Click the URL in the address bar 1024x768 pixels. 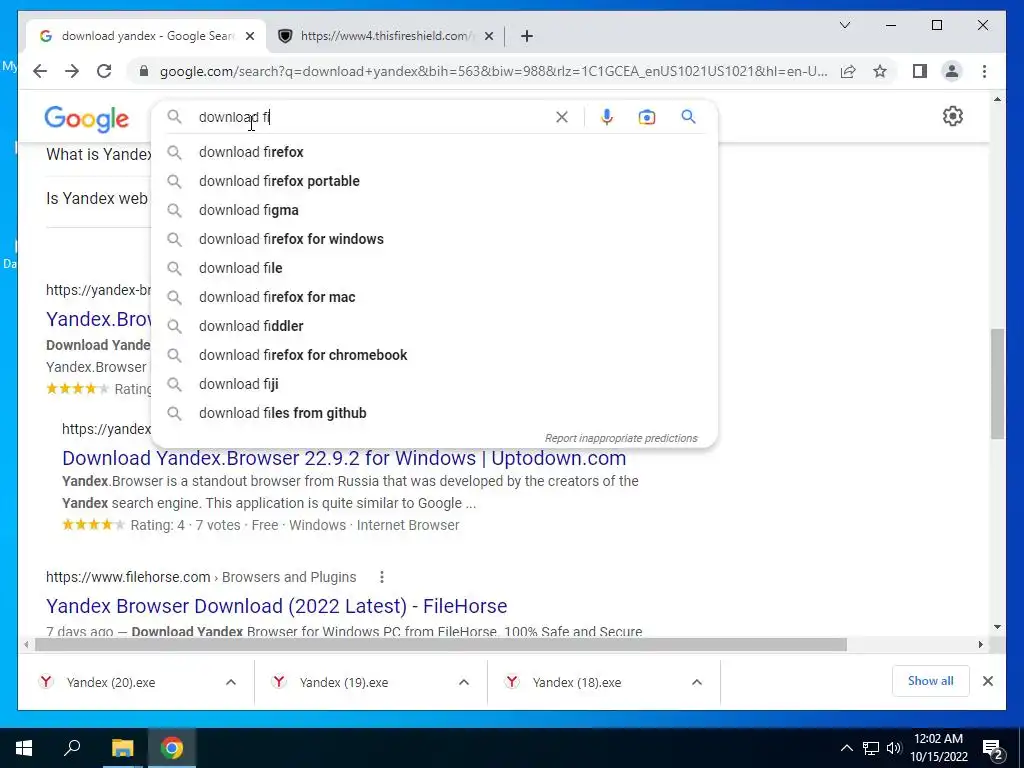[493, 71]
